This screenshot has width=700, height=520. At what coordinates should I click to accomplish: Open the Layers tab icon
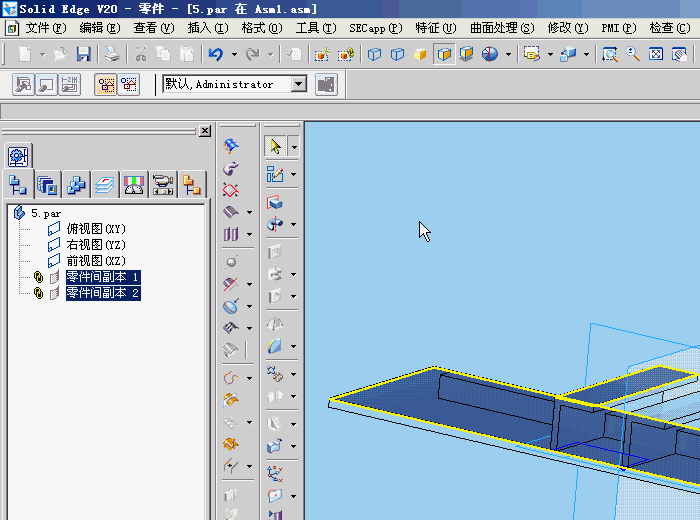click(105, 185)
